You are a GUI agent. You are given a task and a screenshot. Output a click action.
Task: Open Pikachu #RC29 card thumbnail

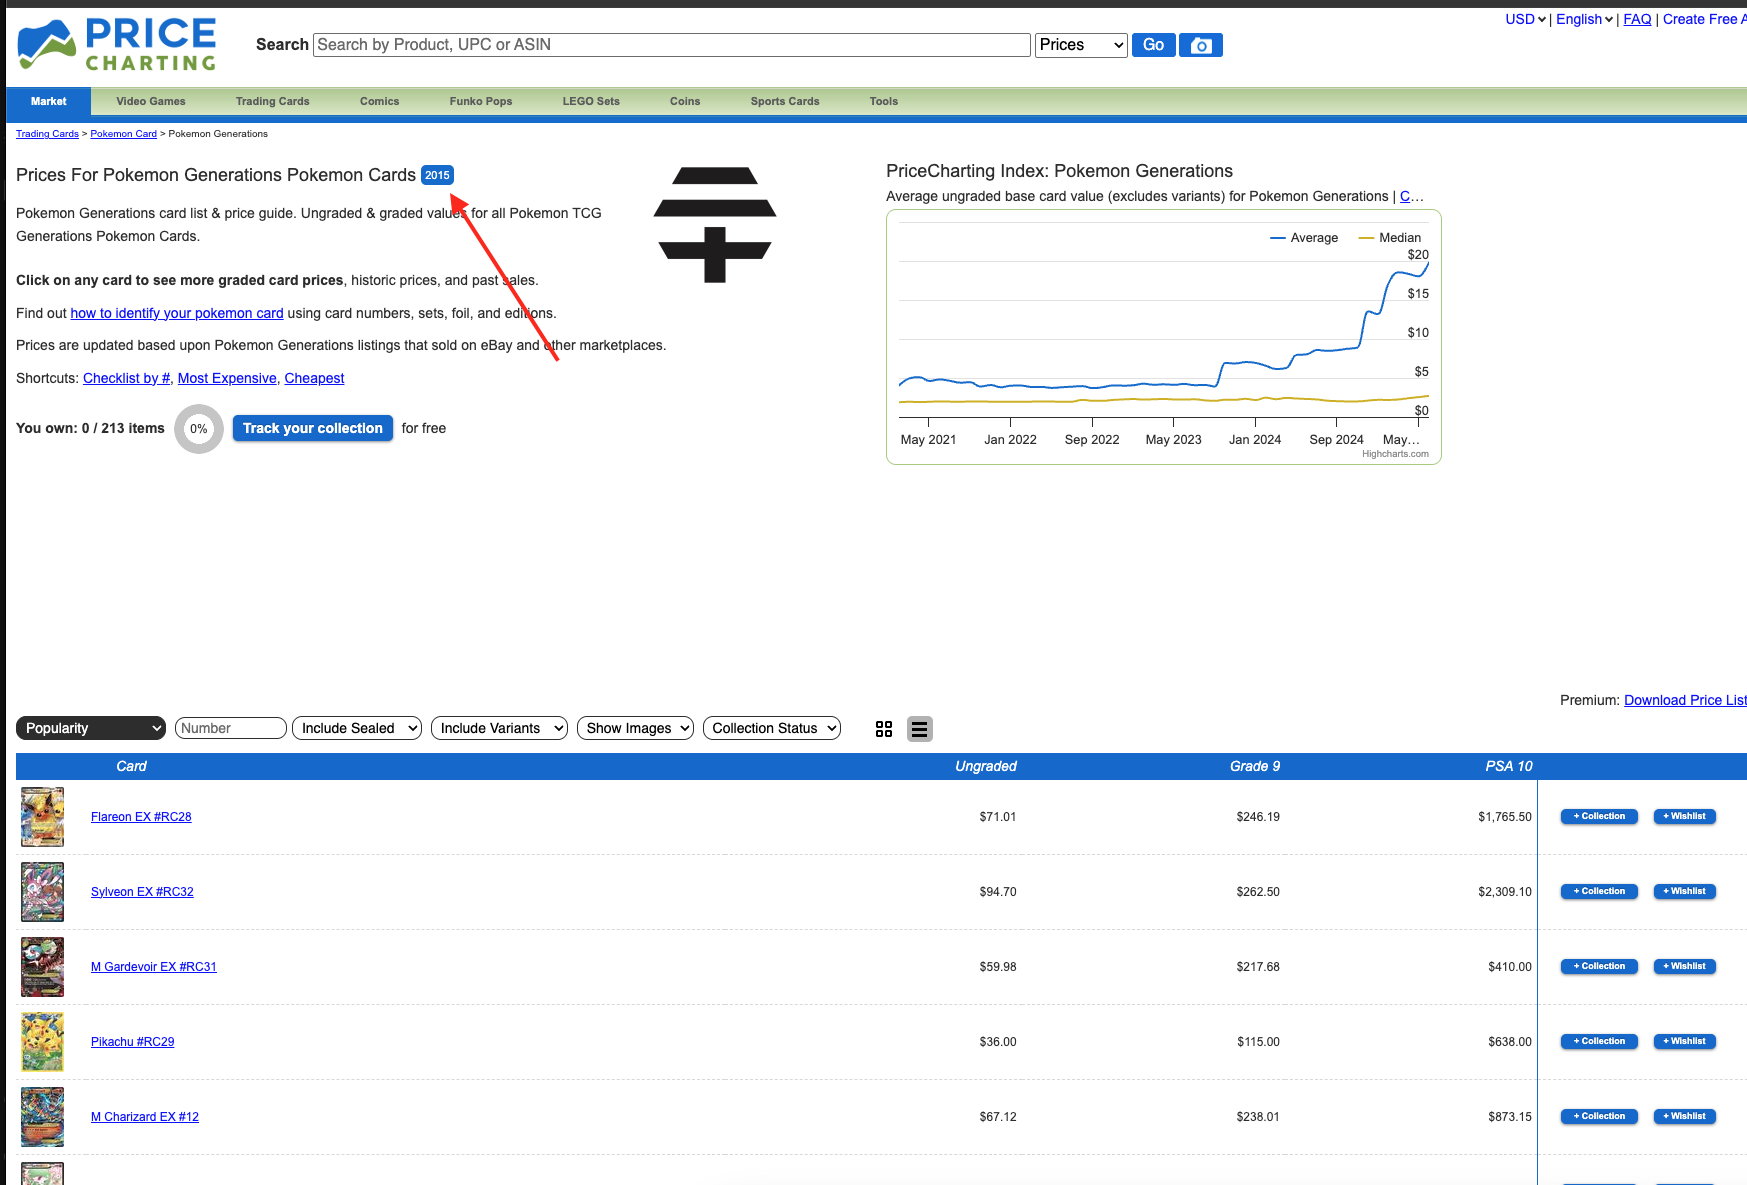(x=43, y=1042)
